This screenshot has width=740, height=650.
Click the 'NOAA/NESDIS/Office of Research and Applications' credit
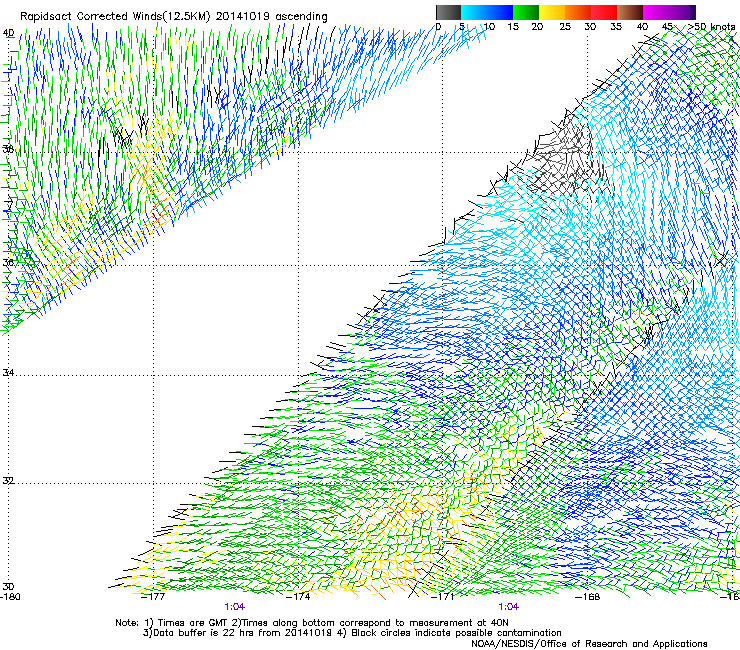click(589, 643)
